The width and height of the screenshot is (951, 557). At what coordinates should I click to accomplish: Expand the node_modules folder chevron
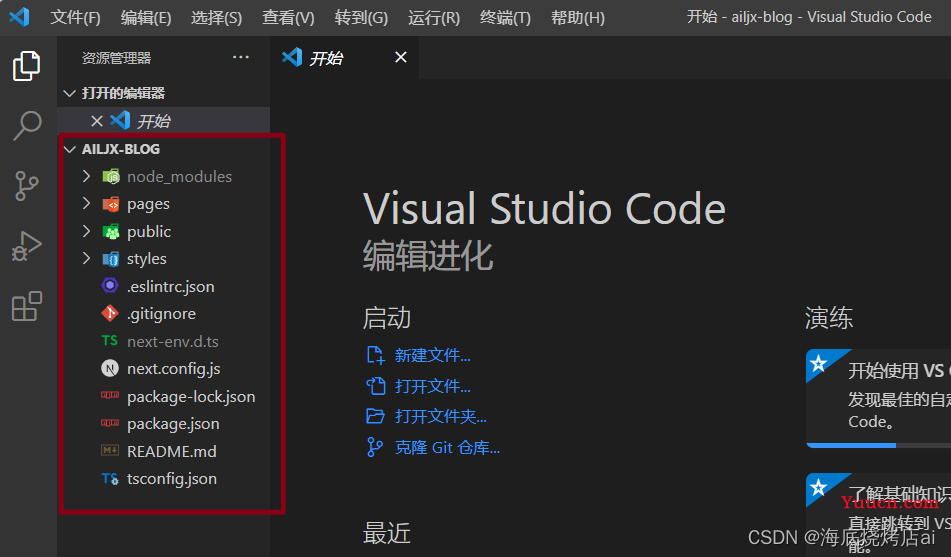tap(86, 176)
